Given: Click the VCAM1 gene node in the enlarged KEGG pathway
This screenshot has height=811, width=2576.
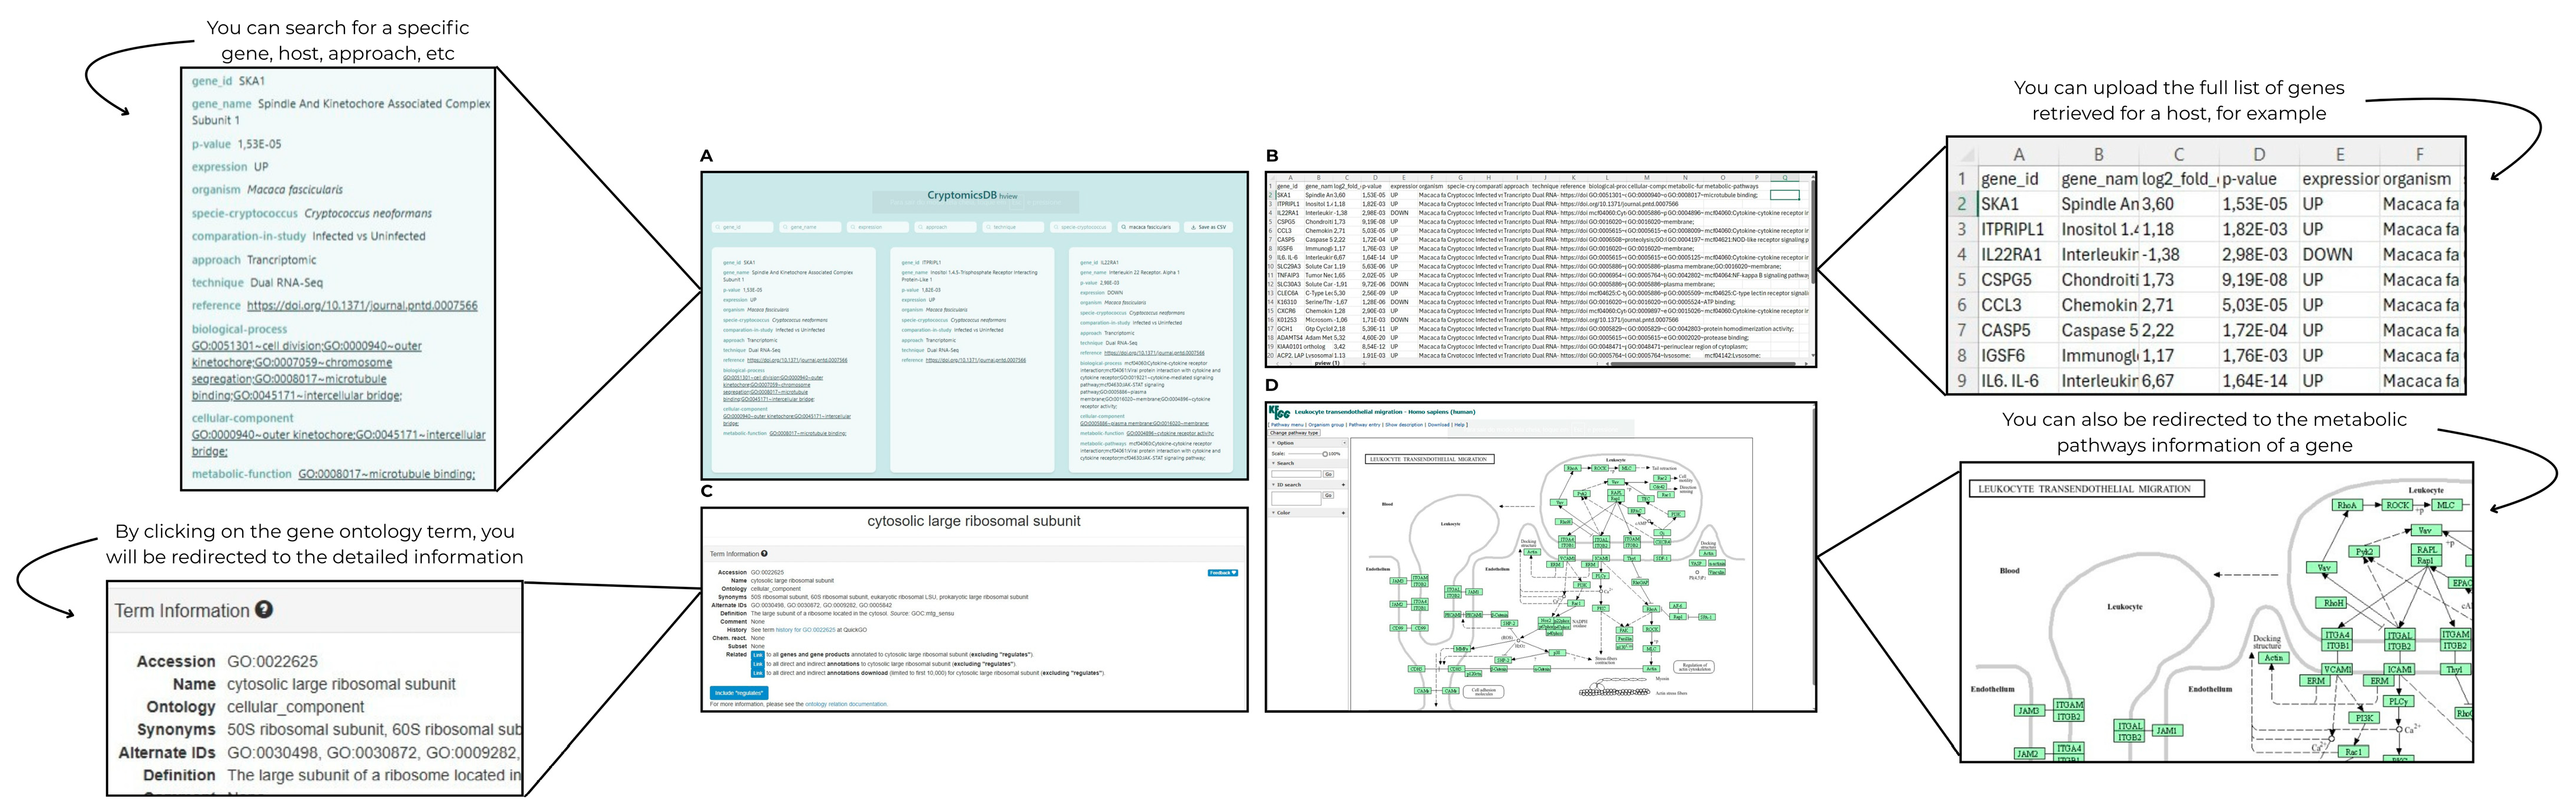Looking at the screenshot, I should coord(2337,670).
